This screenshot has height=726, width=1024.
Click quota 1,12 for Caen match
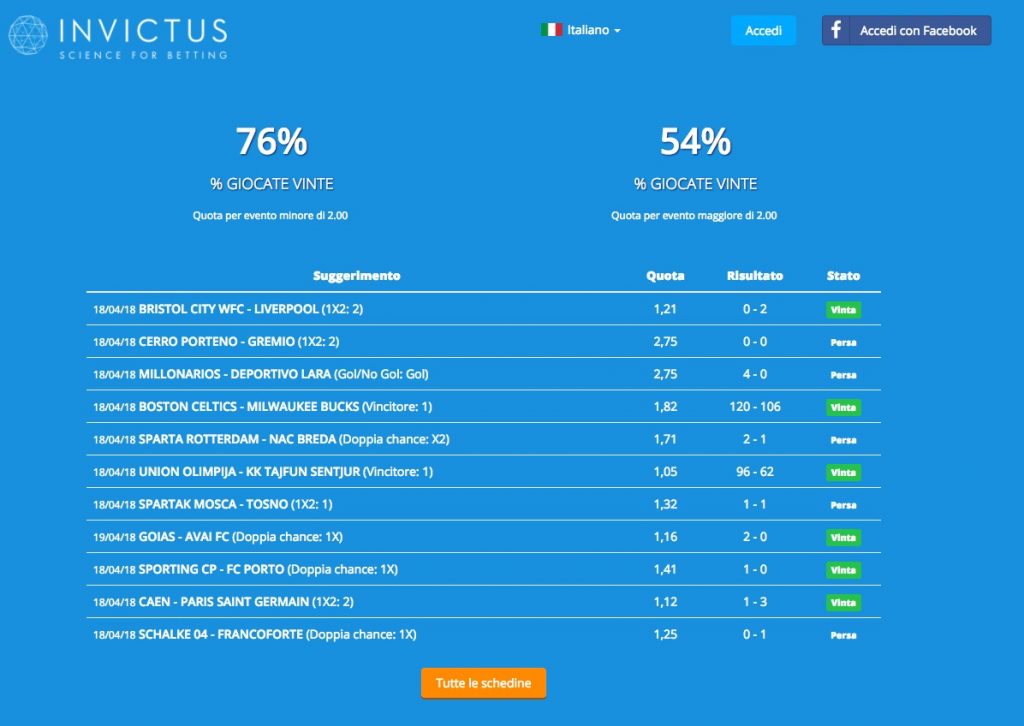(665, 602)
